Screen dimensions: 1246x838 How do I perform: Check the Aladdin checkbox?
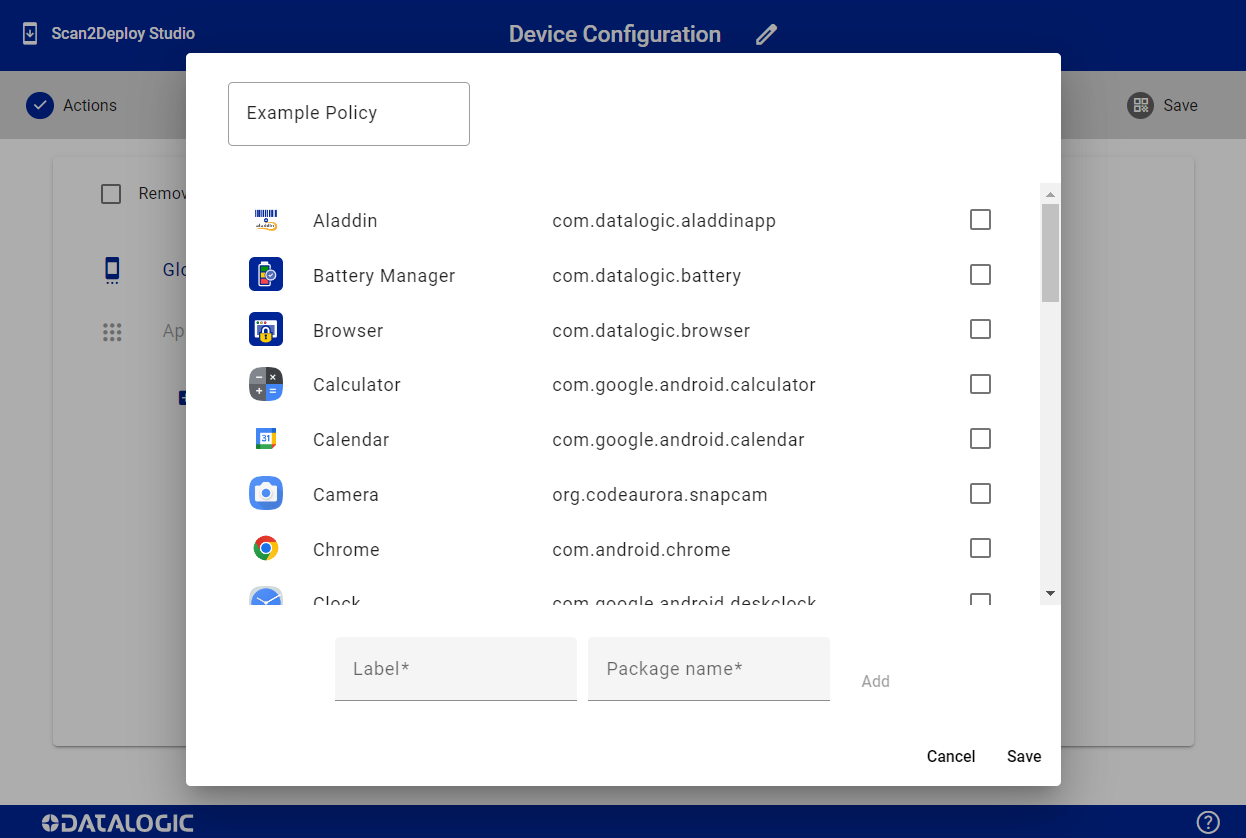tap(981, 220)
